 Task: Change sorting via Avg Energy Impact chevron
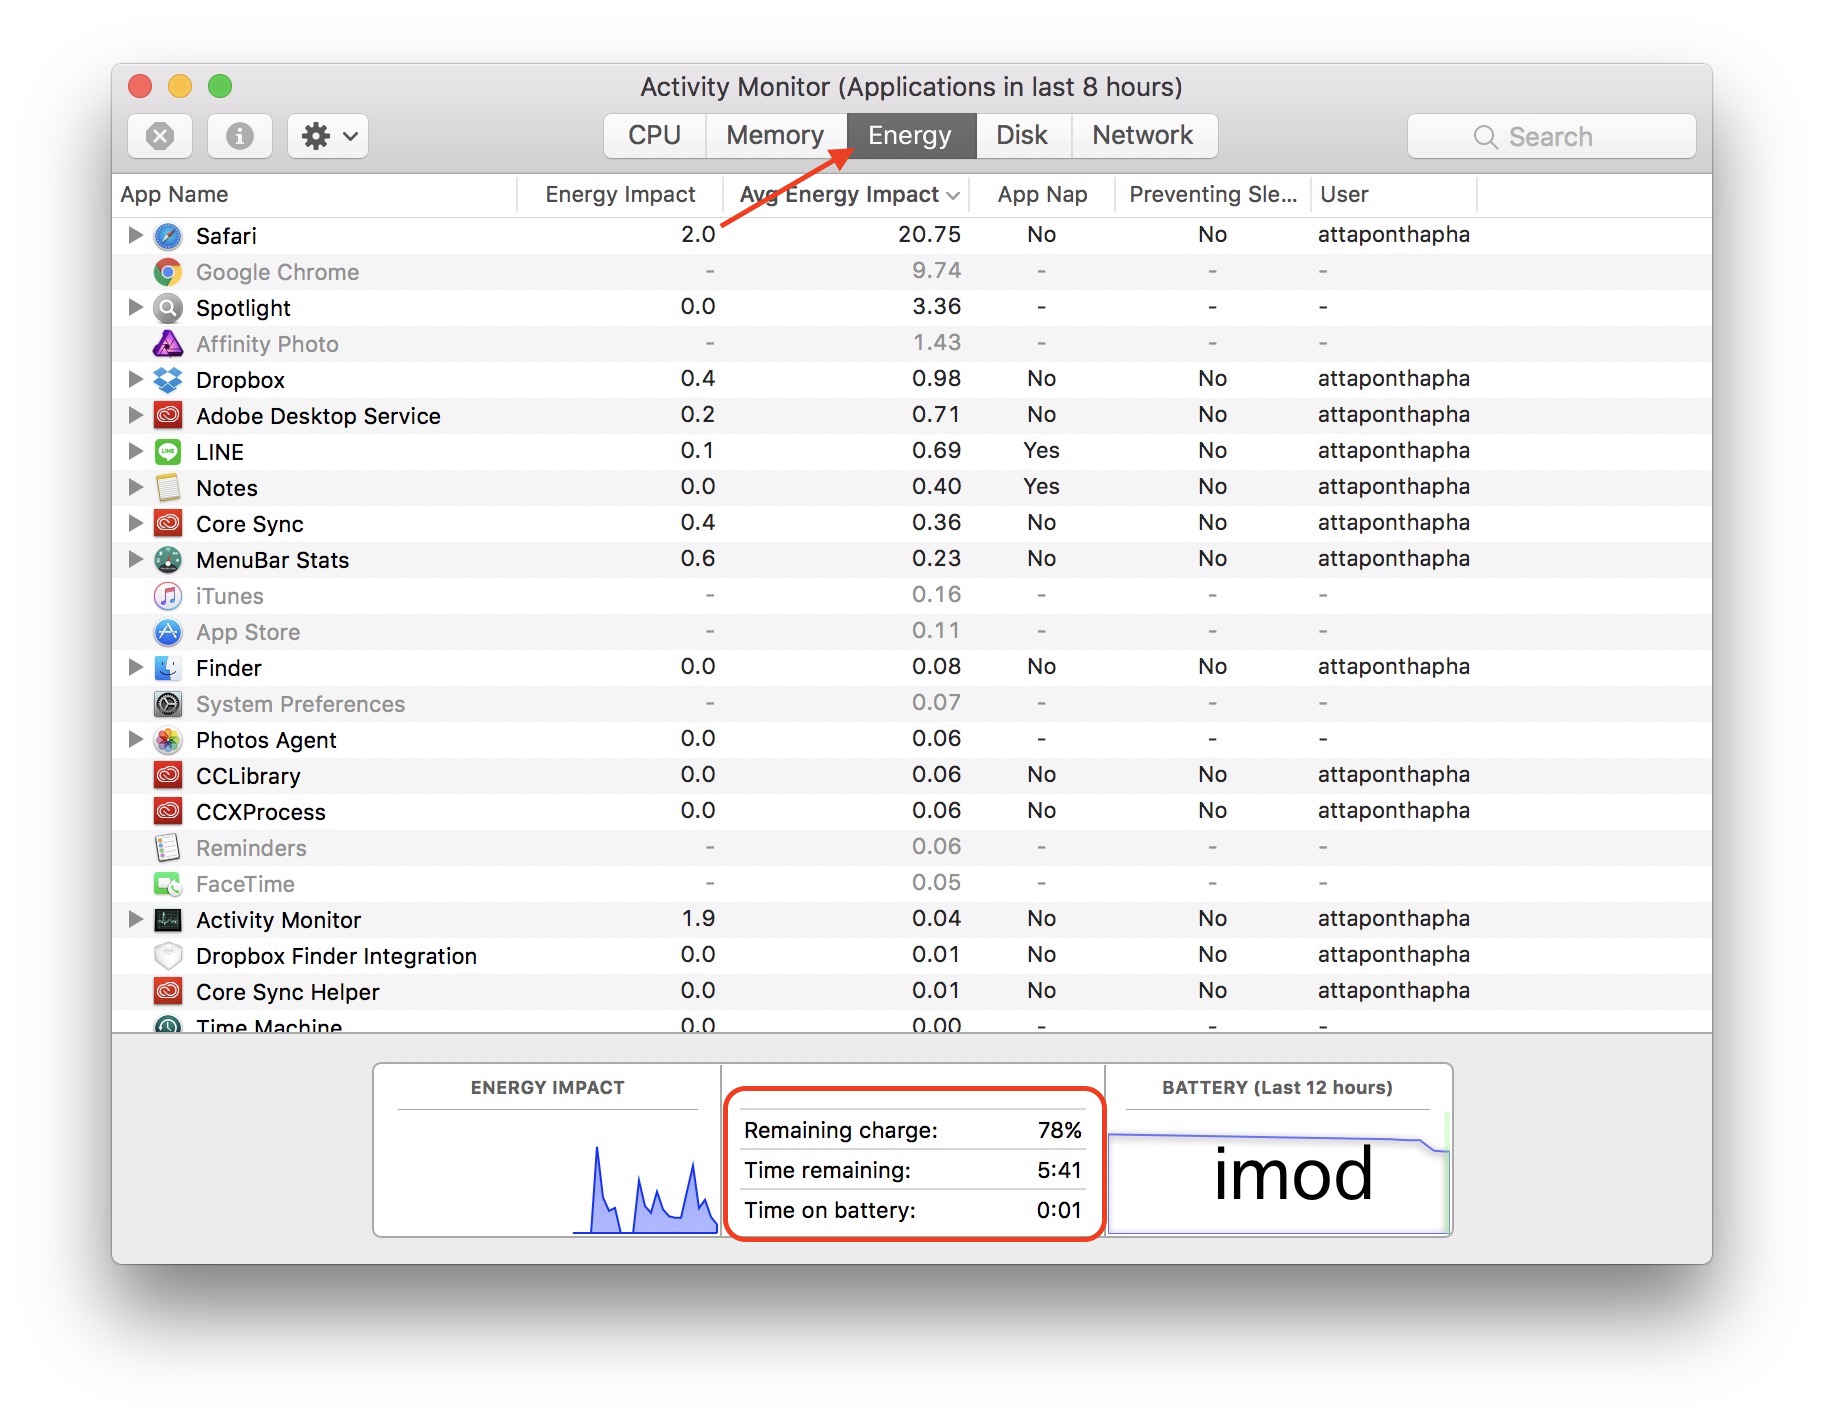[x=952, y=195]
